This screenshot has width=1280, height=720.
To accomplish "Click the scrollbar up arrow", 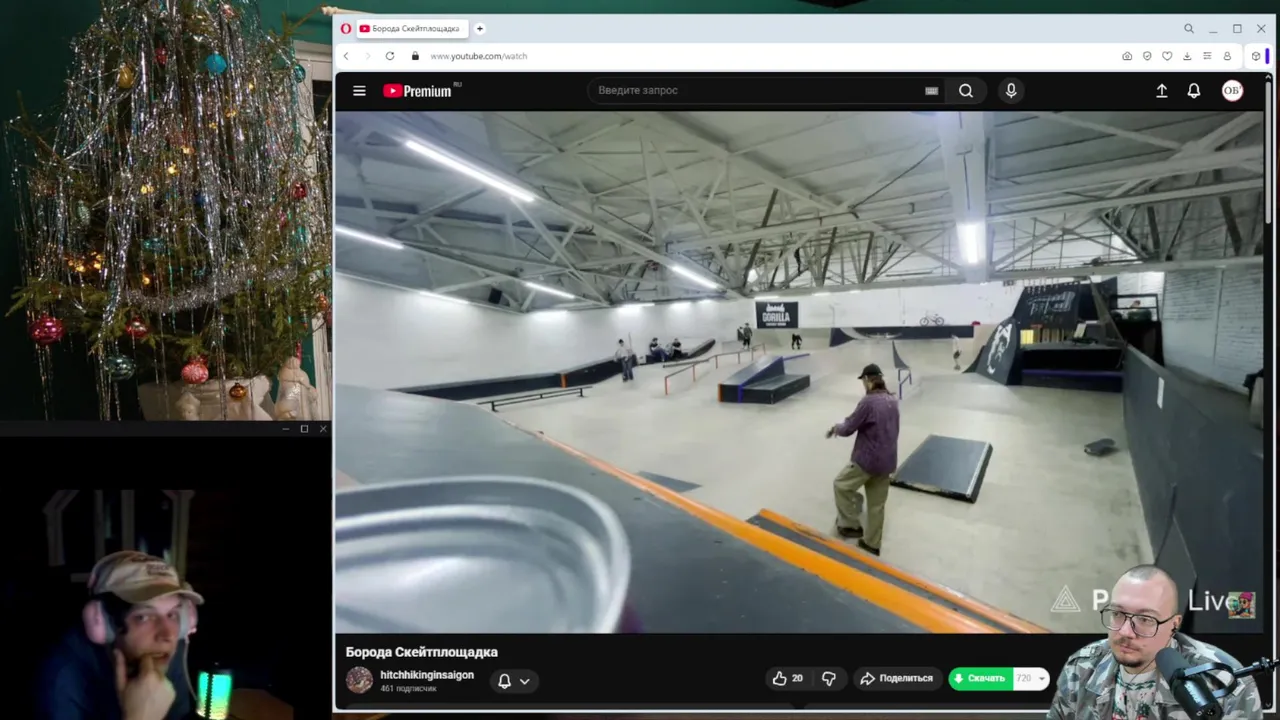I will click(1268, 77).
